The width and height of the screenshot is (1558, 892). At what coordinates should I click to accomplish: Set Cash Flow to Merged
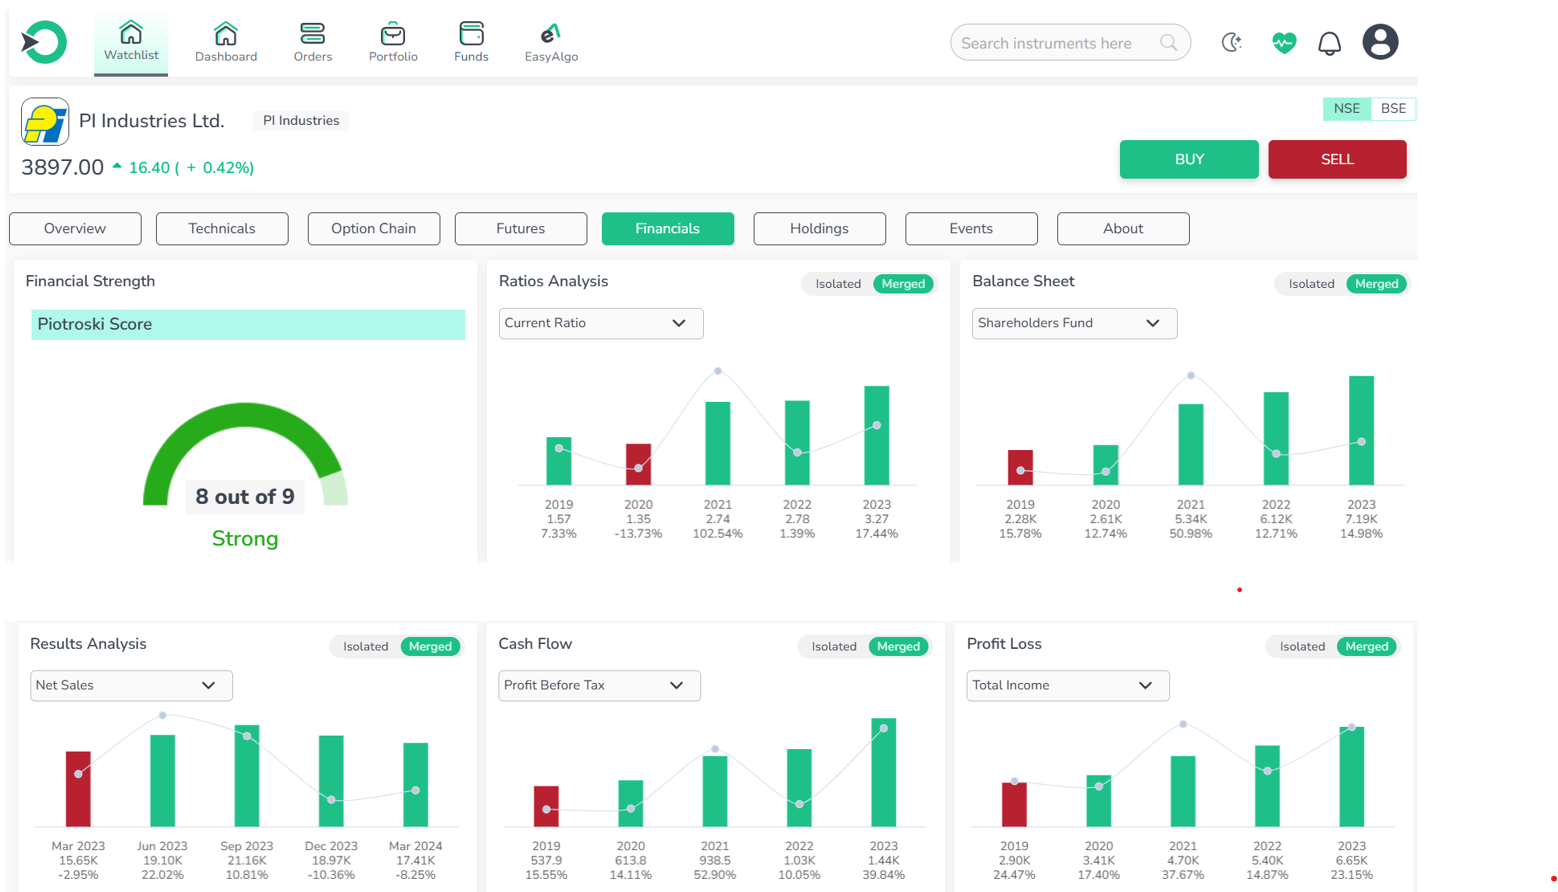pos(898,647)
